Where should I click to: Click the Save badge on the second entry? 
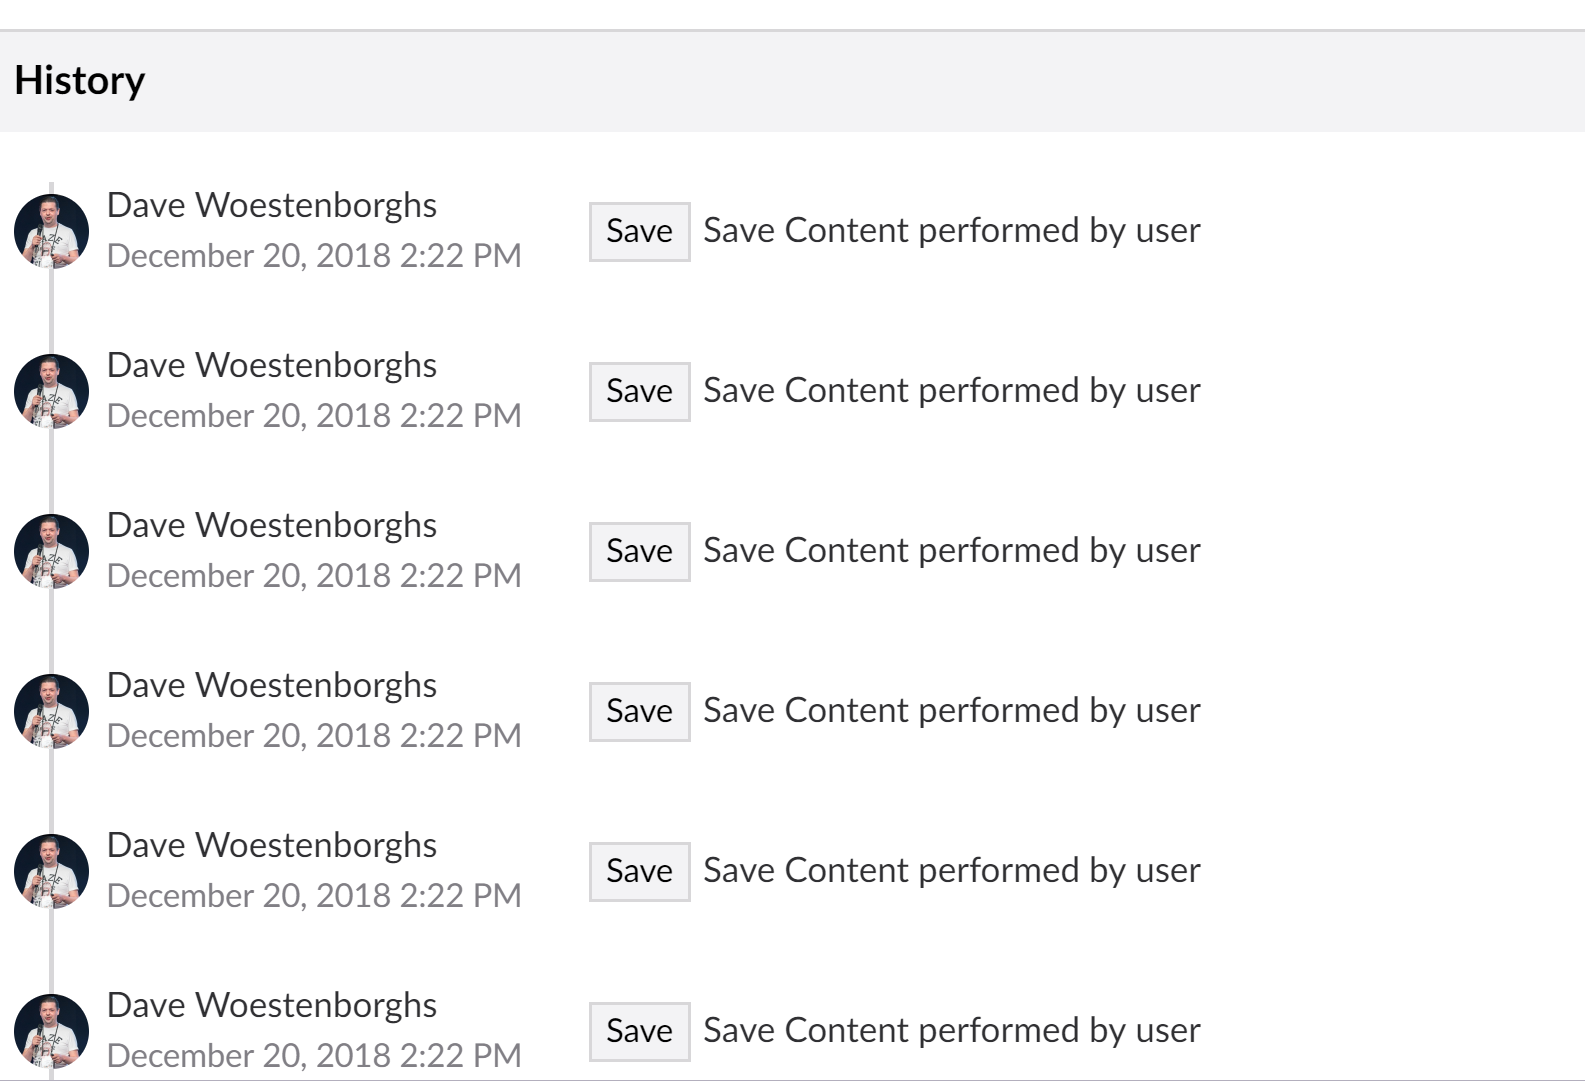pyautogui.click(x=638, y=391)
